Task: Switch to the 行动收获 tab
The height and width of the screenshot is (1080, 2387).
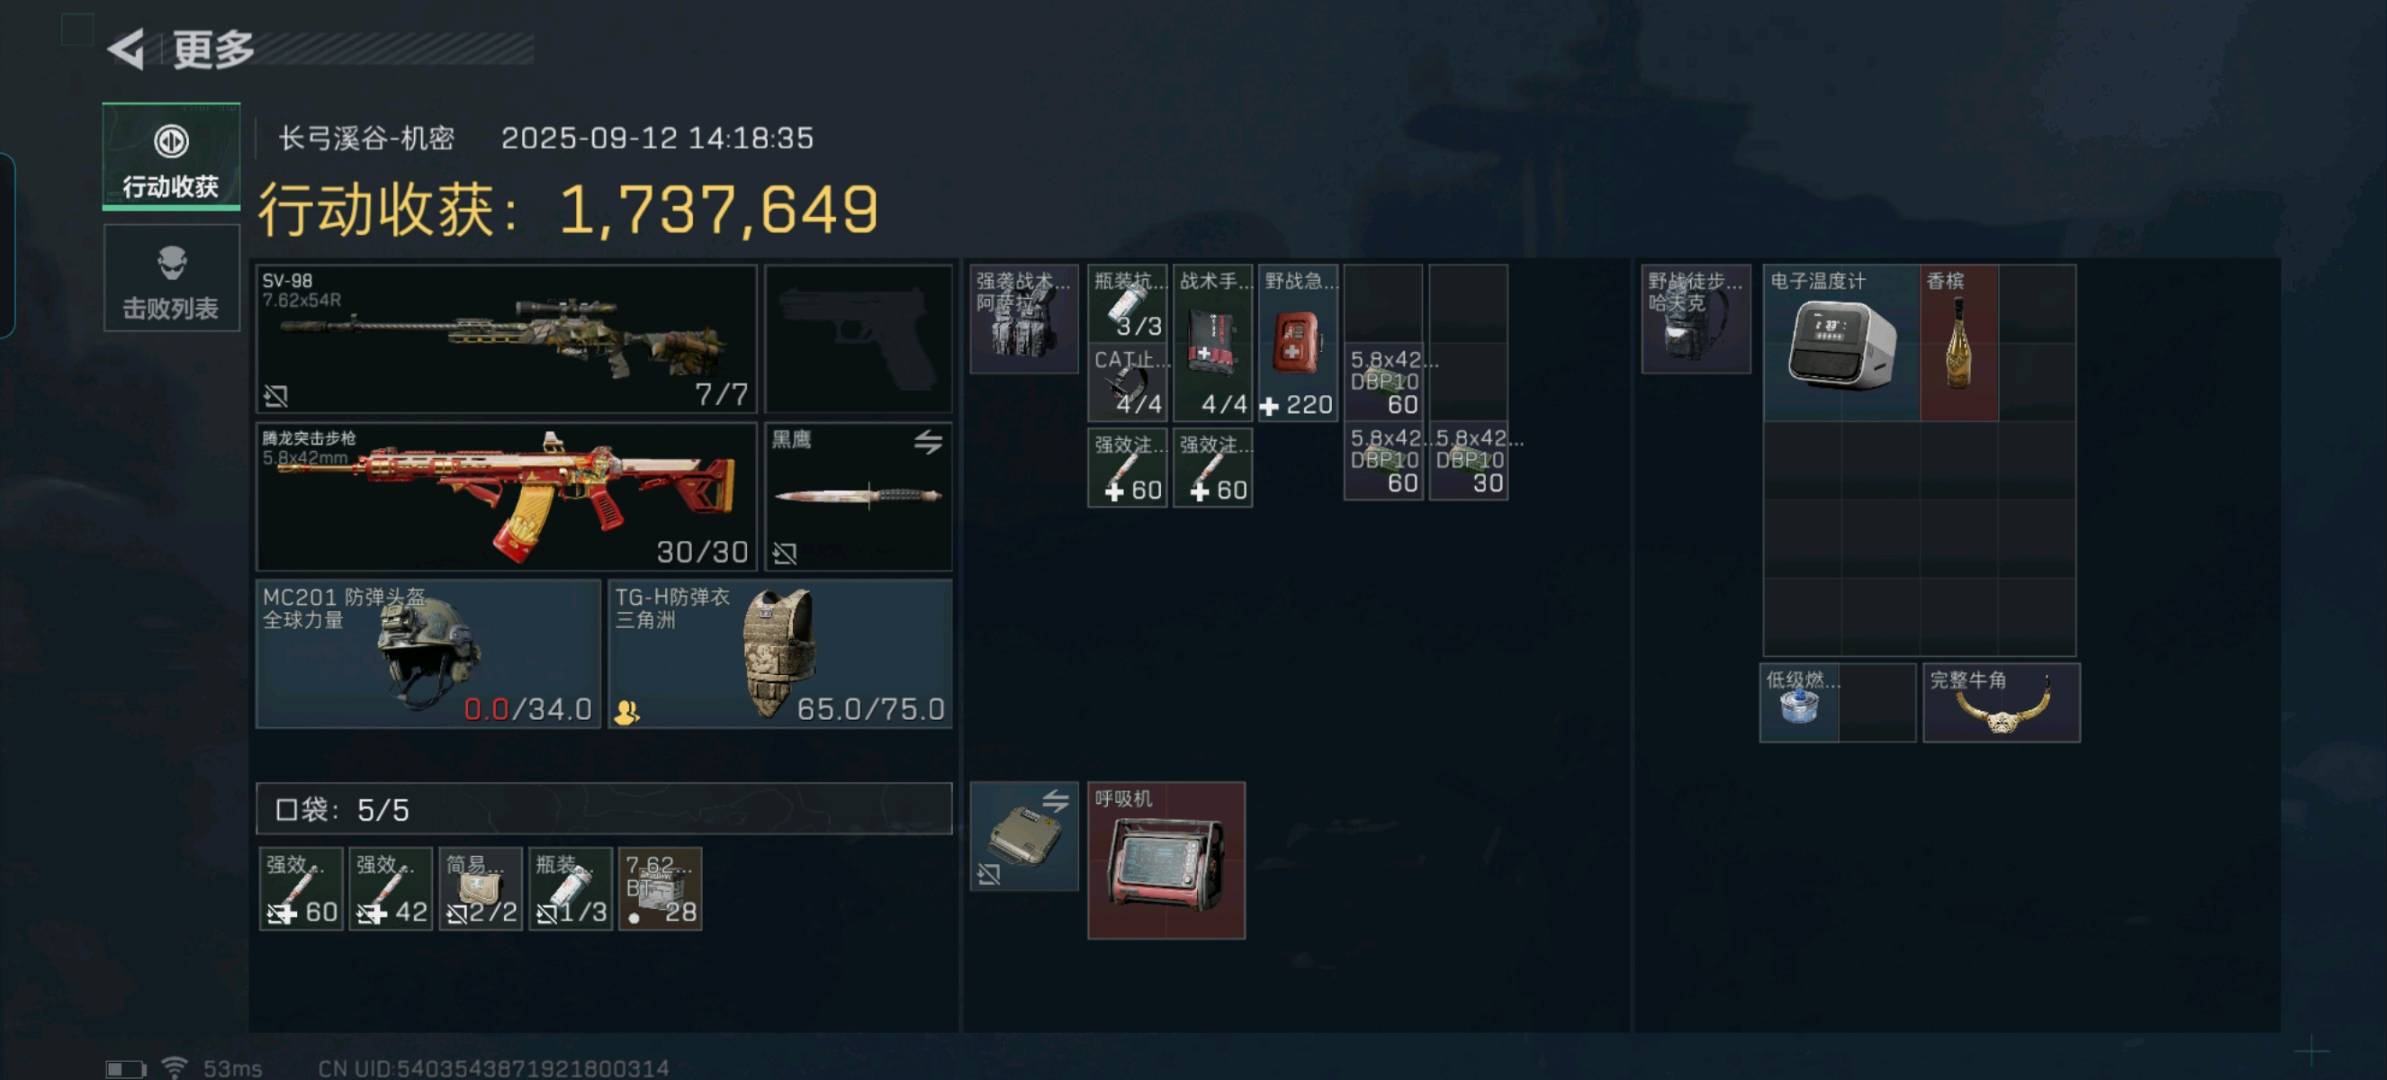Action: (171, 157)
